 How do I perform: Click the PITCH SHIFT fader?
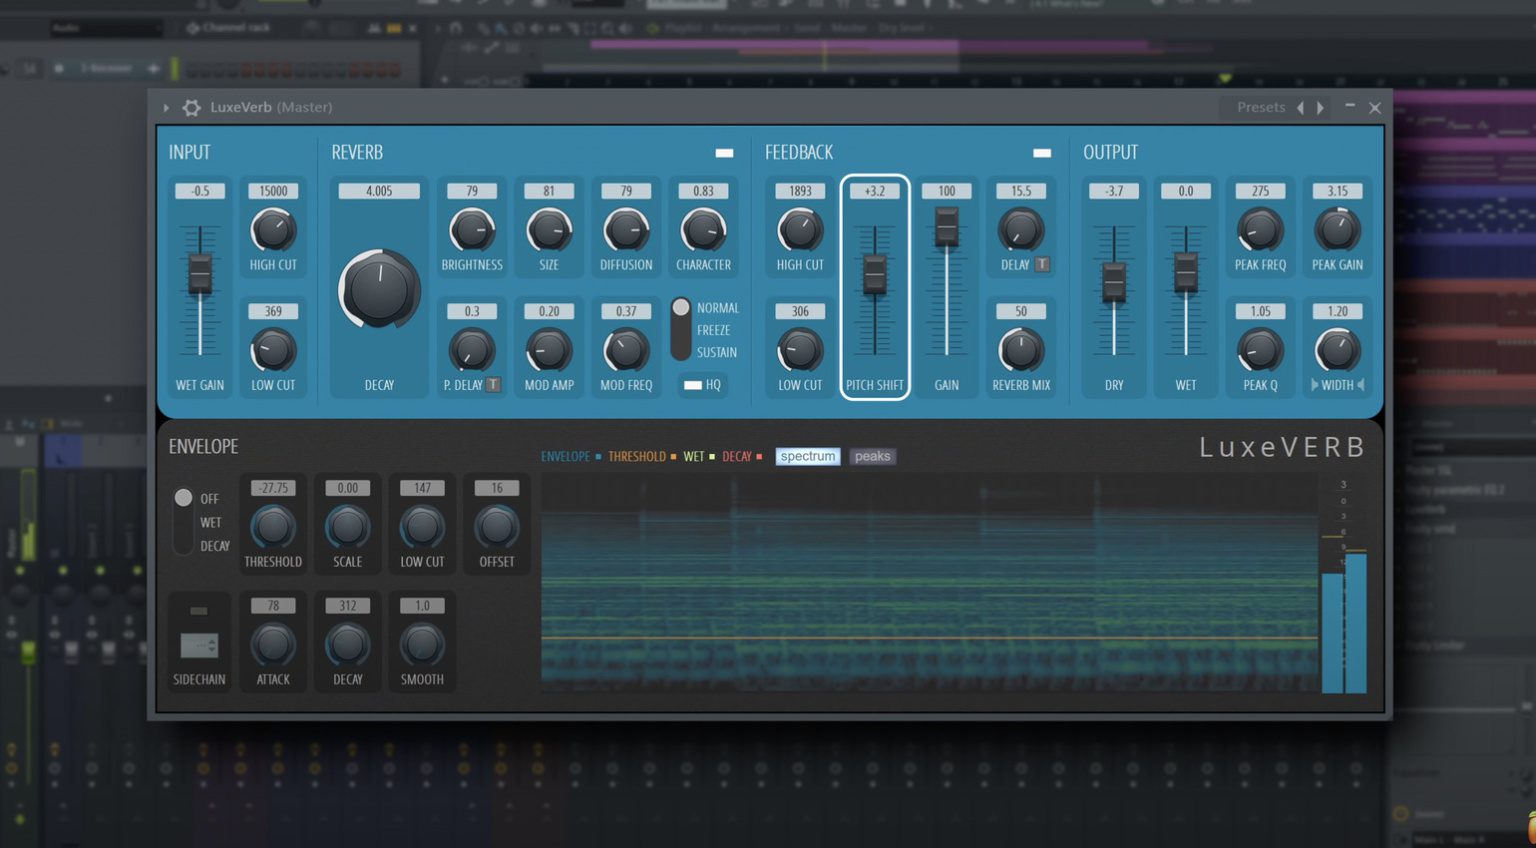click(875, 275)
